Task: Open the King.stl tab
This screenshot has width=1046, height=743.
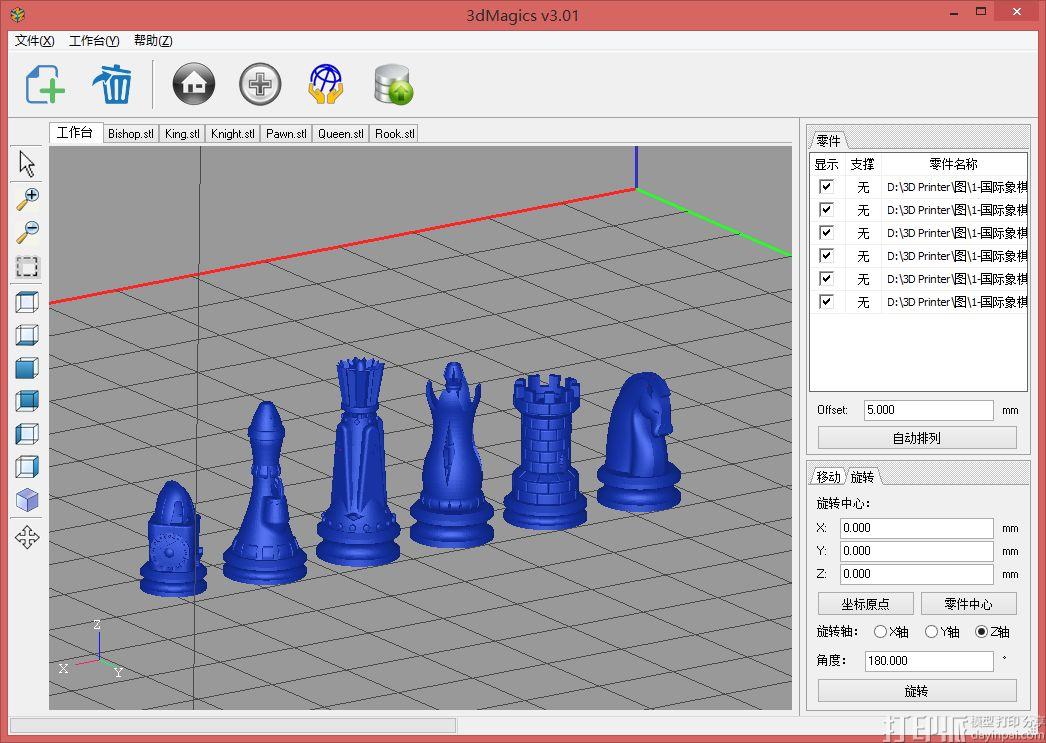Action: coord(182,133)
